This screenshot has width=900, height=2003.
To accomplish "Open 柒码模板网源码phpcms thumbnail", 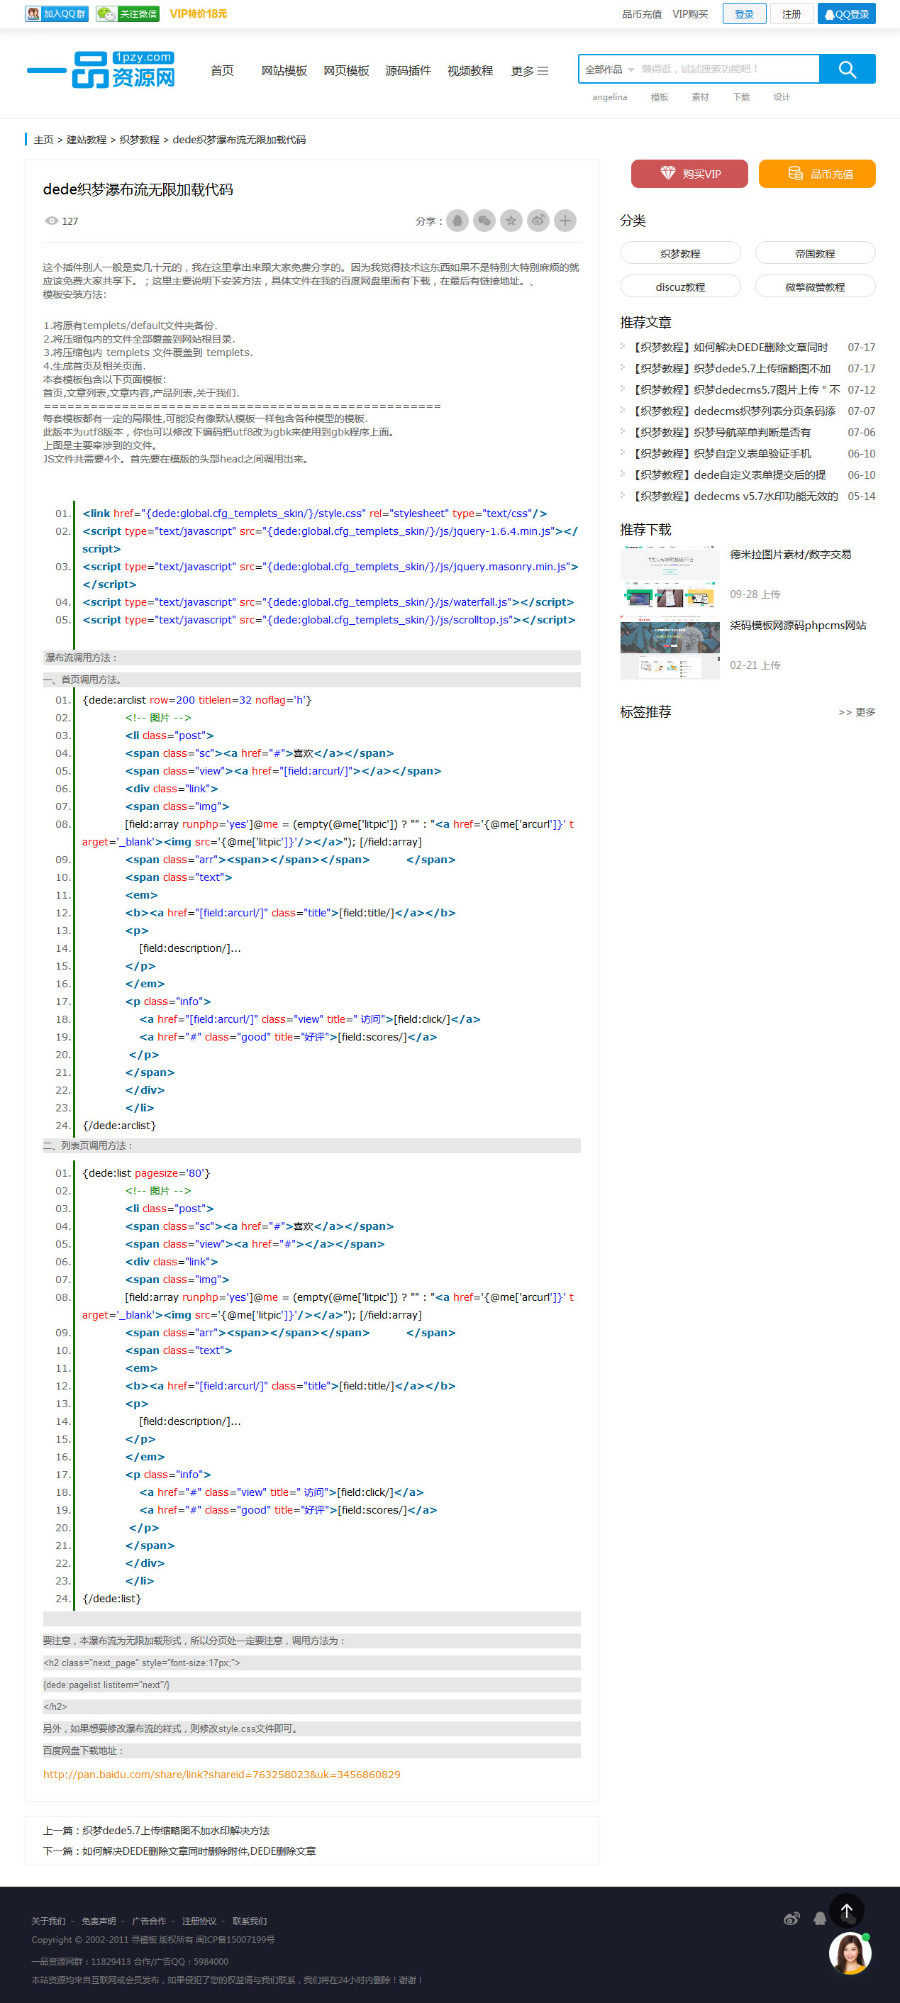I will coord(670,648).
